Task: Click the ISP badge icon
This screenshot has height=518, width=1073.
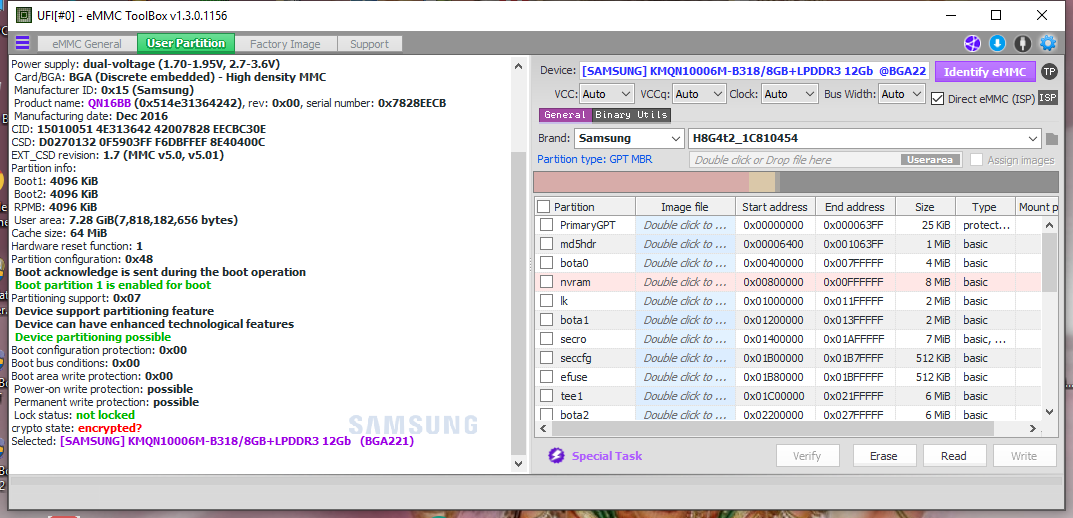Action: [x=1048, y=98]
